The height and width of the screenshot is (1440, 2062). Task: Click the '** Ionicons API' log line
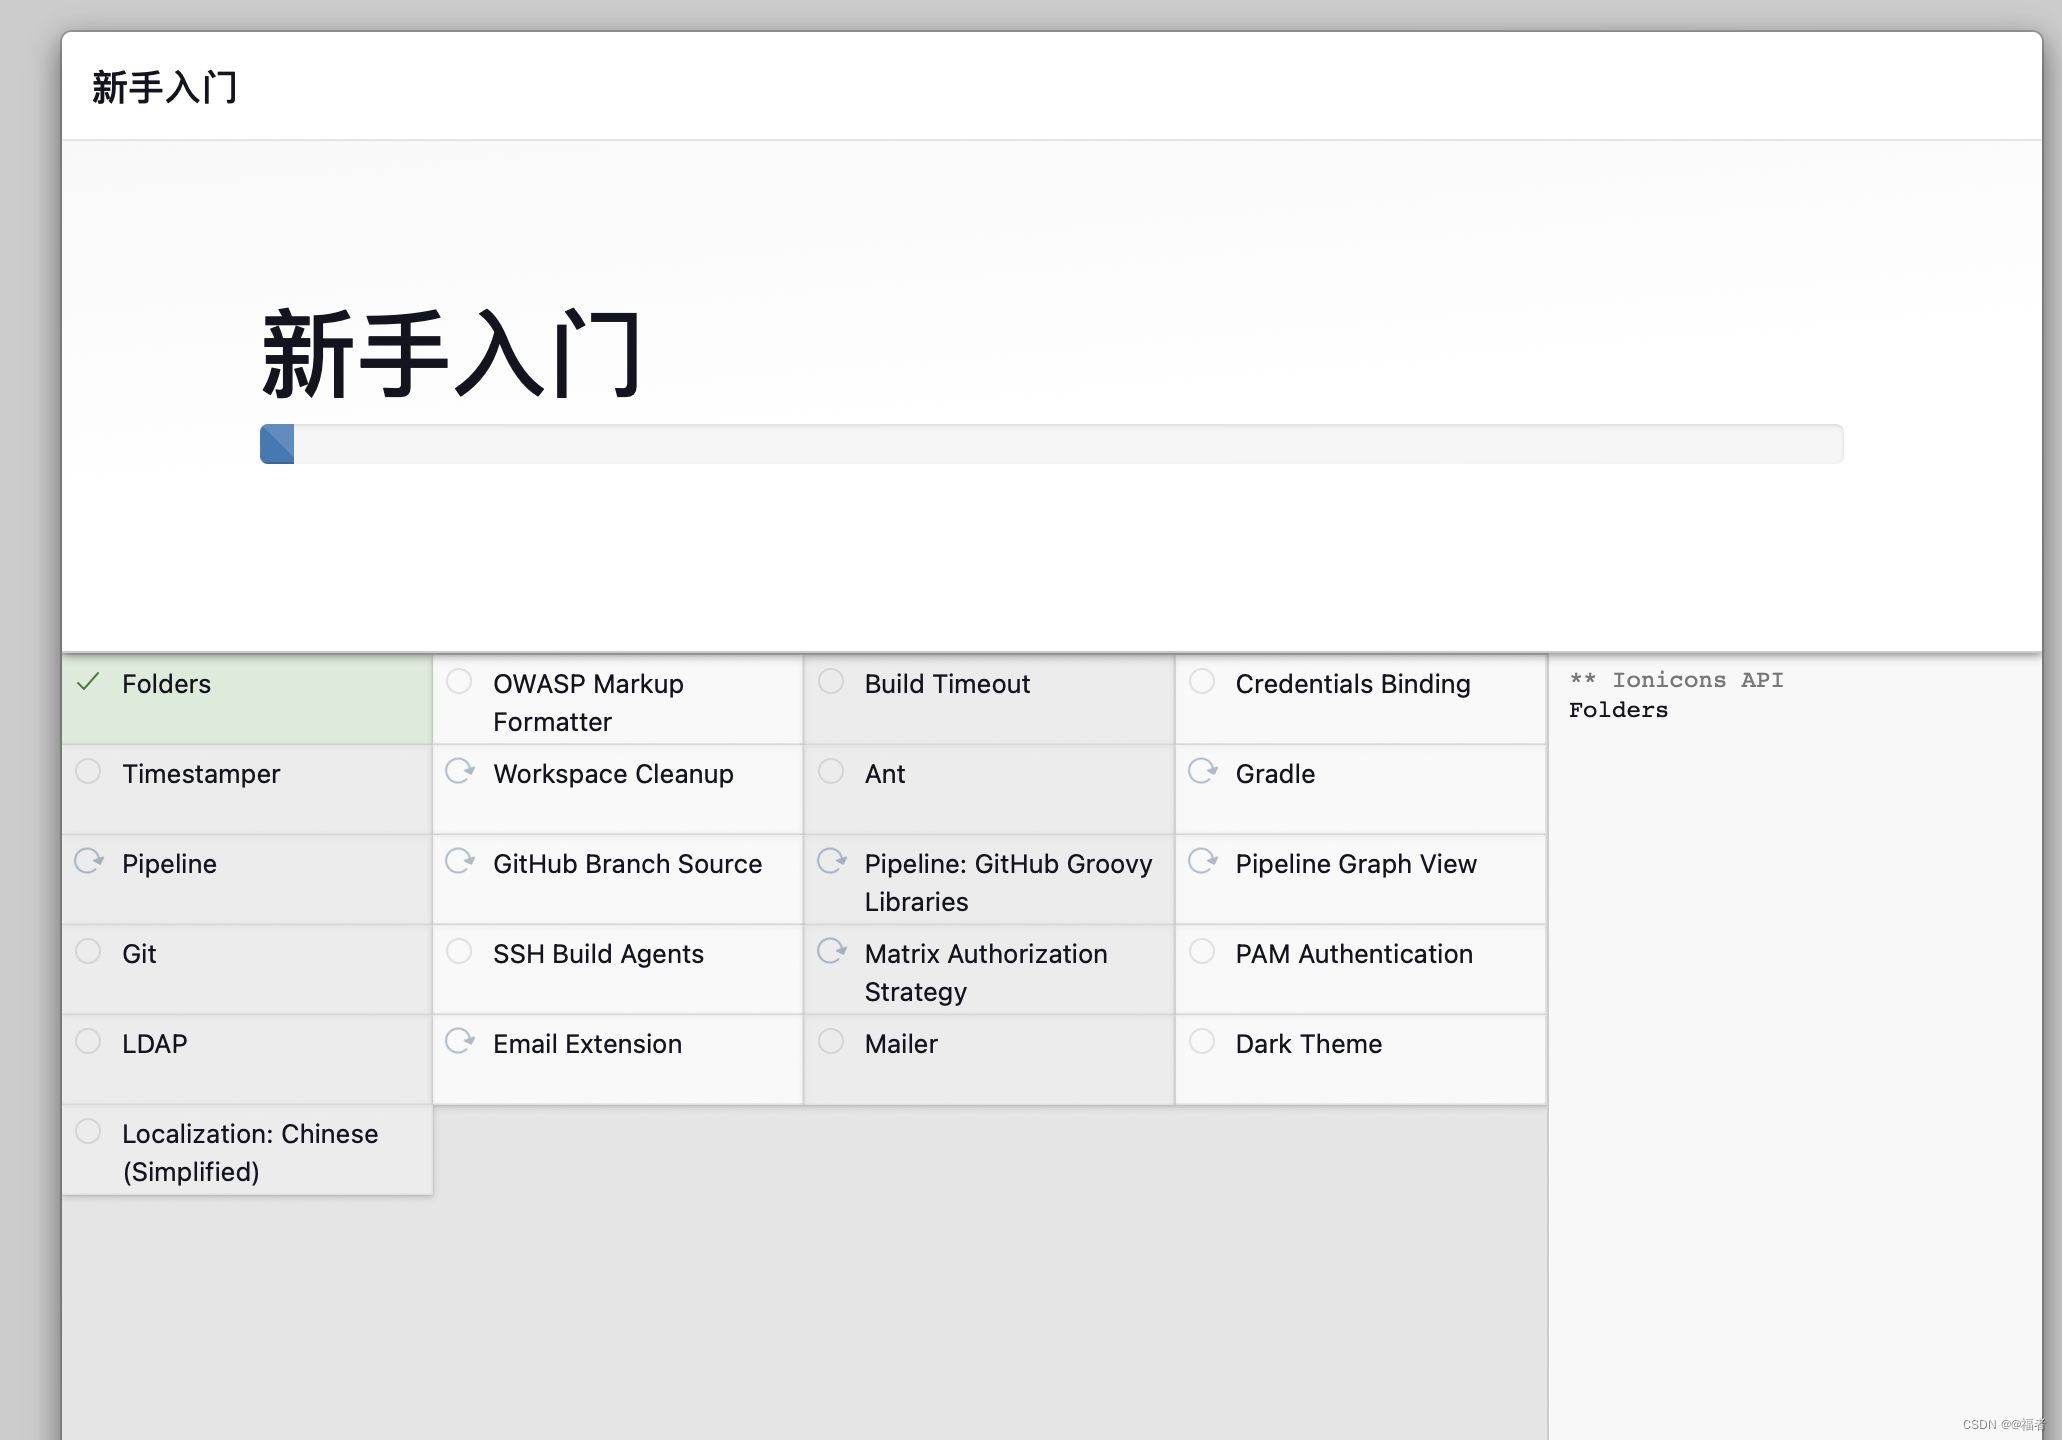[1676, 680]
